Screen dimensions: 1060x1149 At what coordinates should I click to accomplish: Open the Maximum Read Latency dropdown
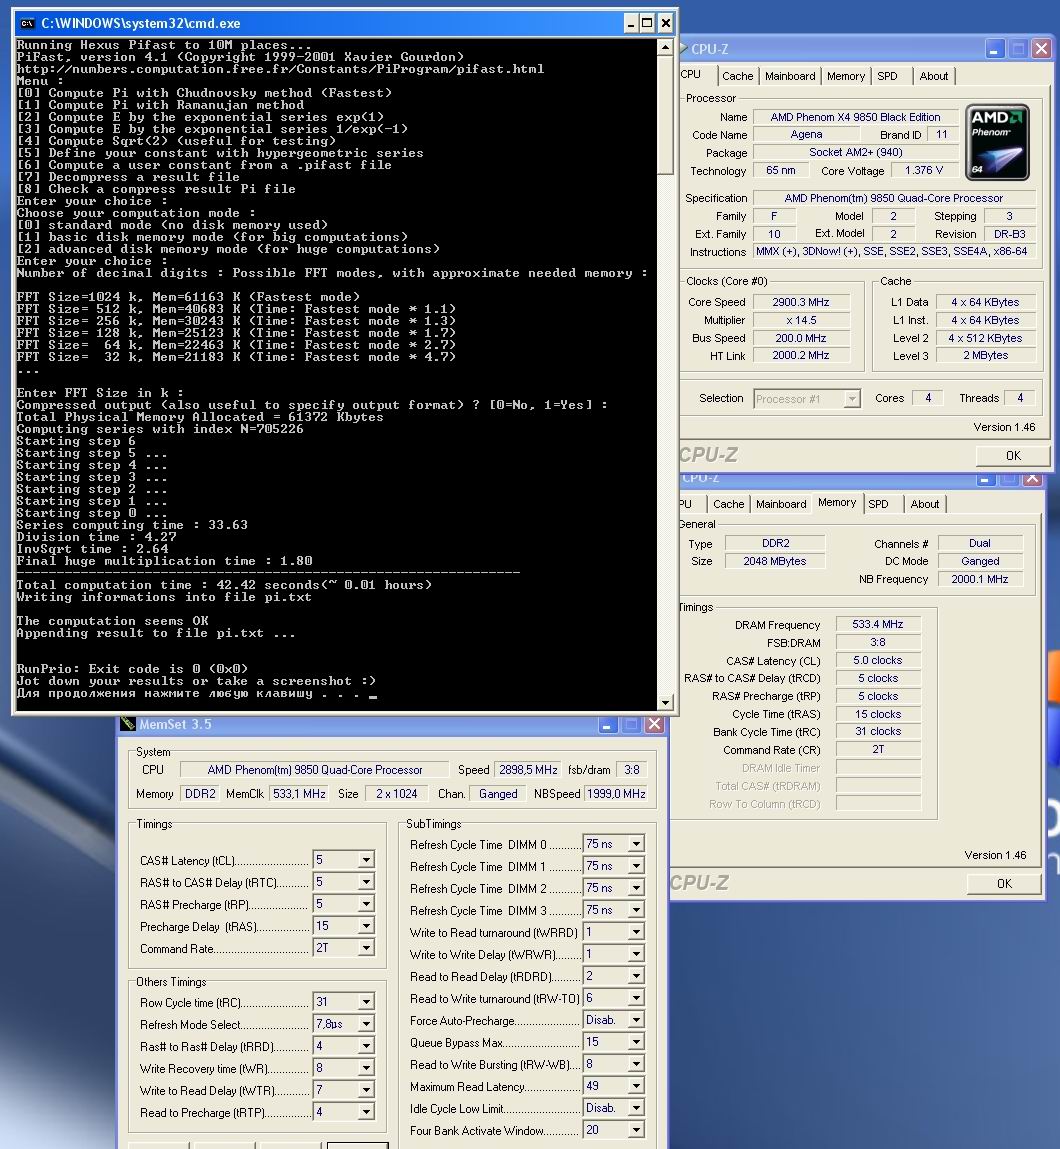tap(636, 1086)
